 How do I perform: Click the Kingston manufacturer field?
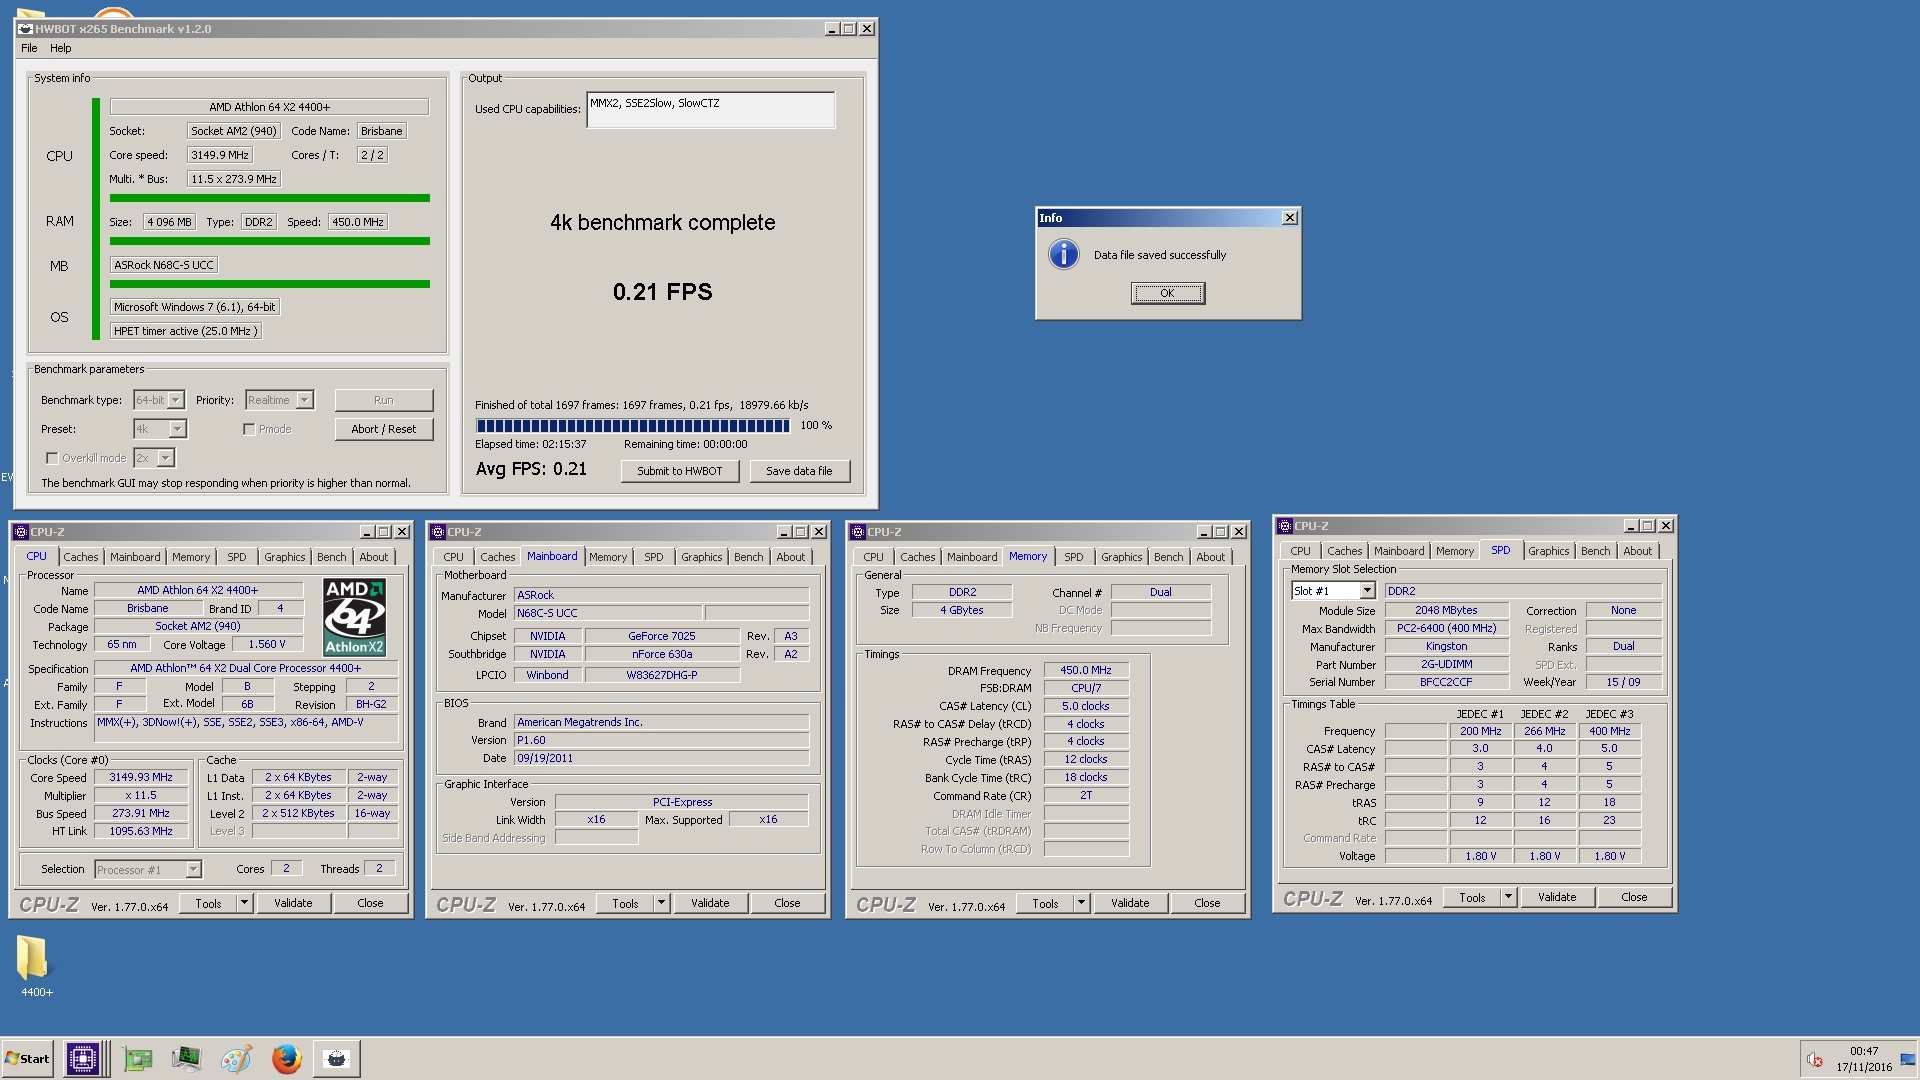pos(1447,646)
